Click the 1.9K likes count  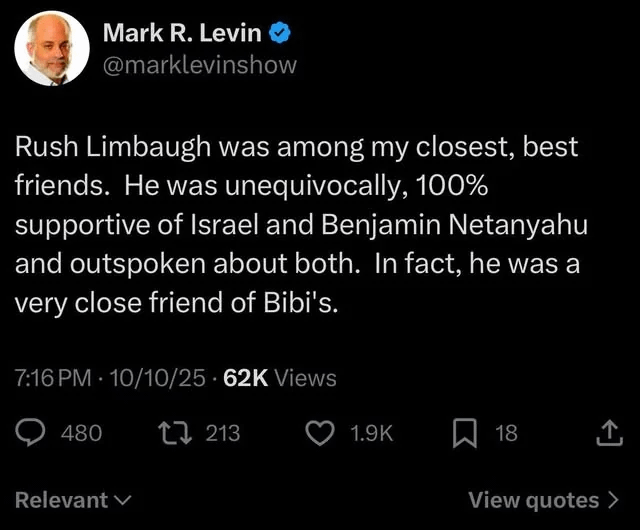(374, 433)
